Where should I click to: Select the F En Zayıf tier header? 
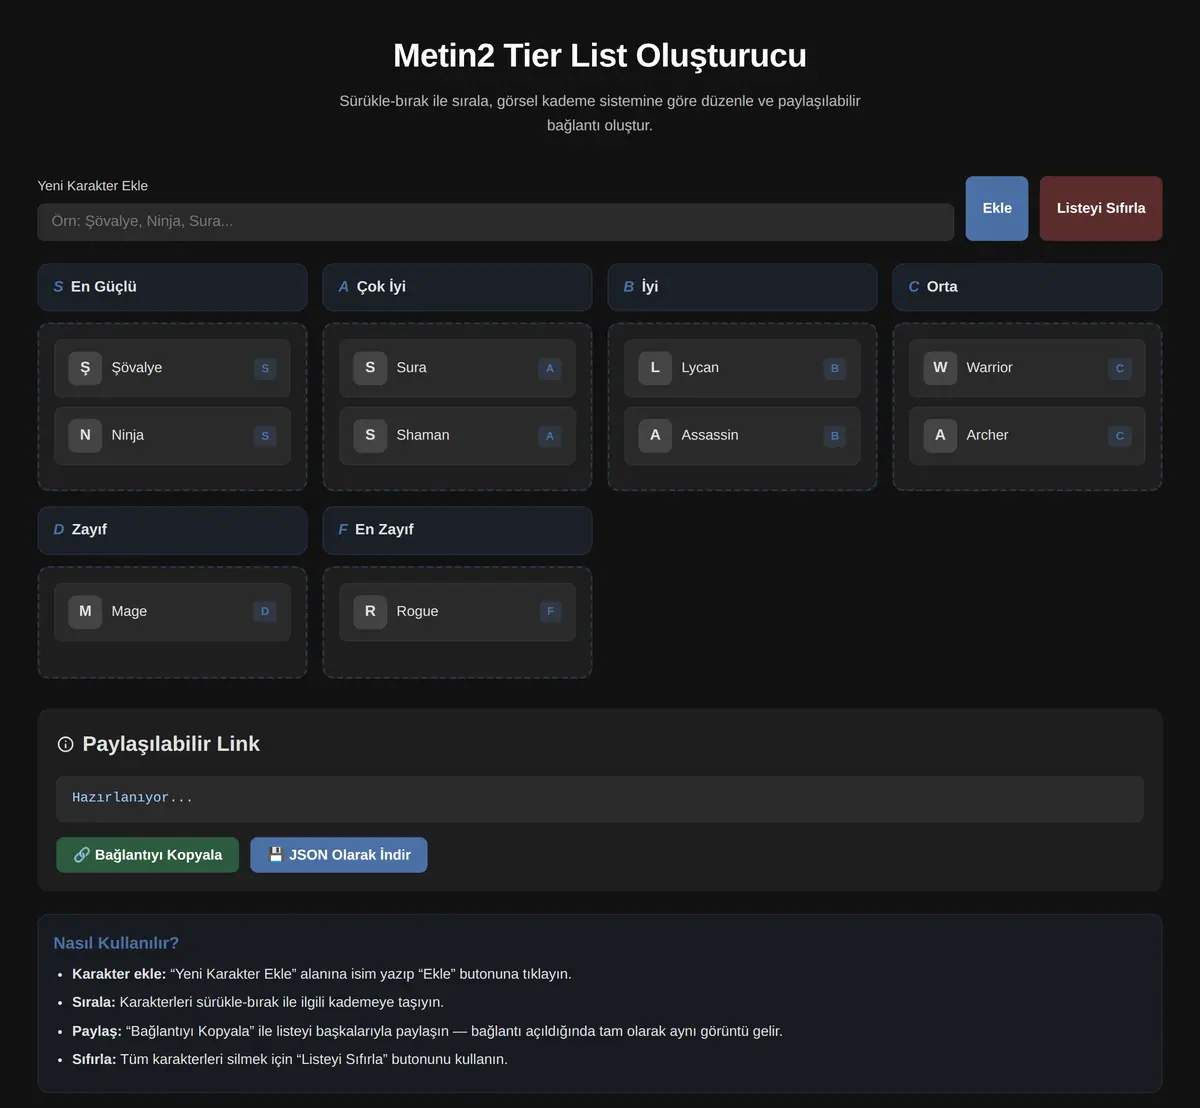[x=457, y=530]
